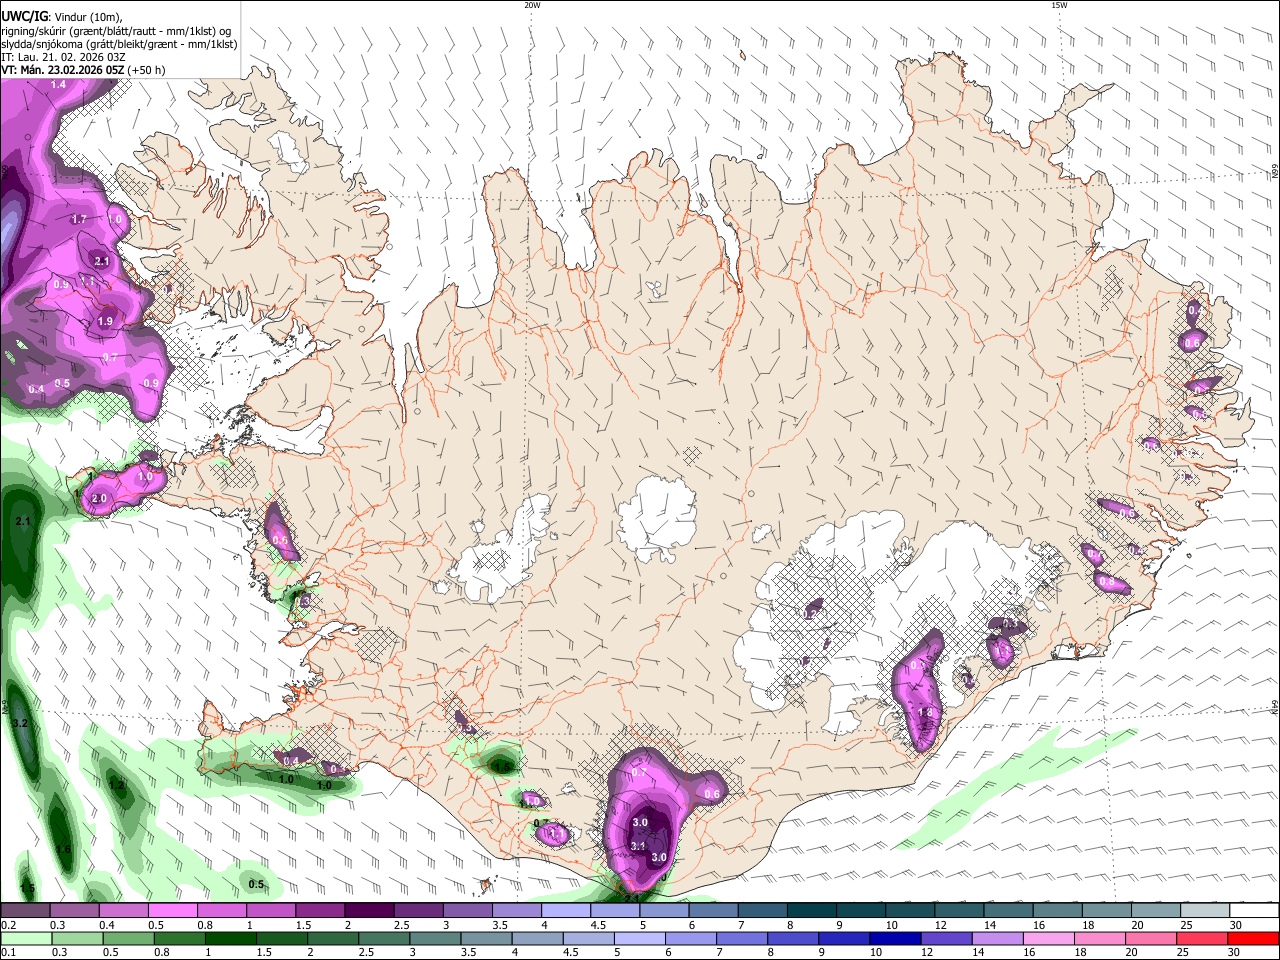Click the 1.9 snow value in the northwest

105,321
